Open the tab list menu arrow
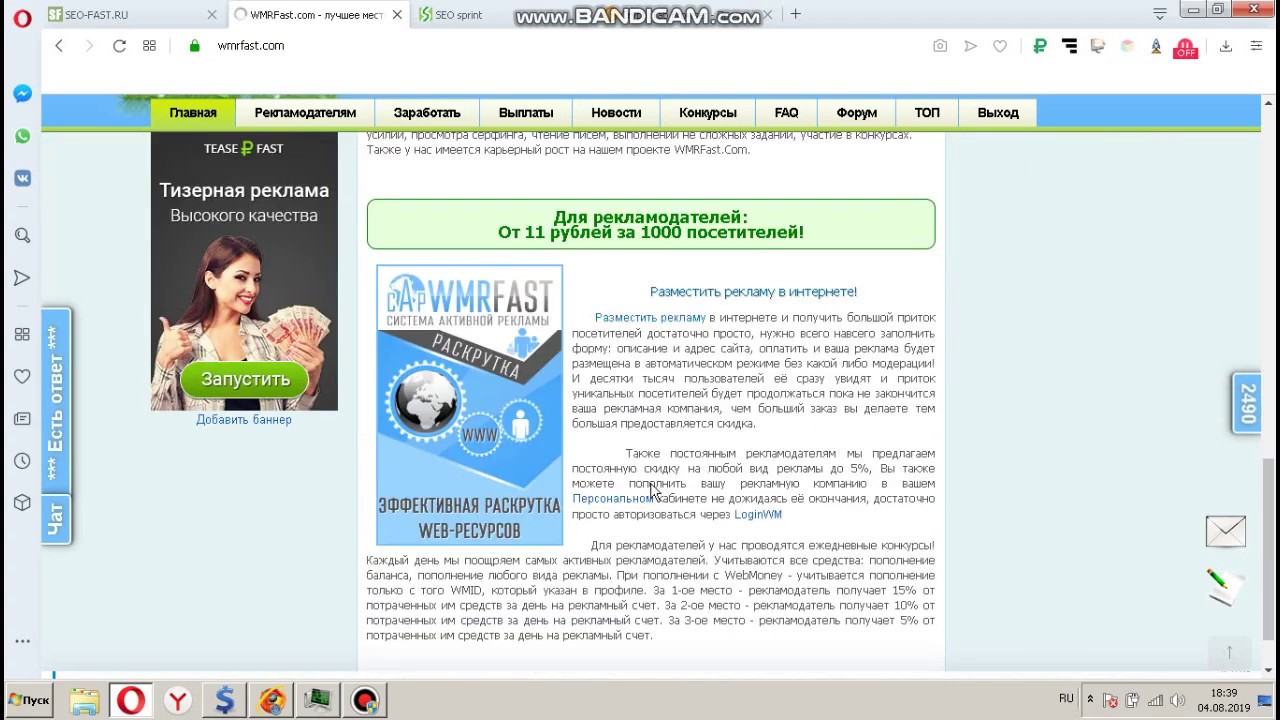The image size is (1280, 720). point(1160,14)
